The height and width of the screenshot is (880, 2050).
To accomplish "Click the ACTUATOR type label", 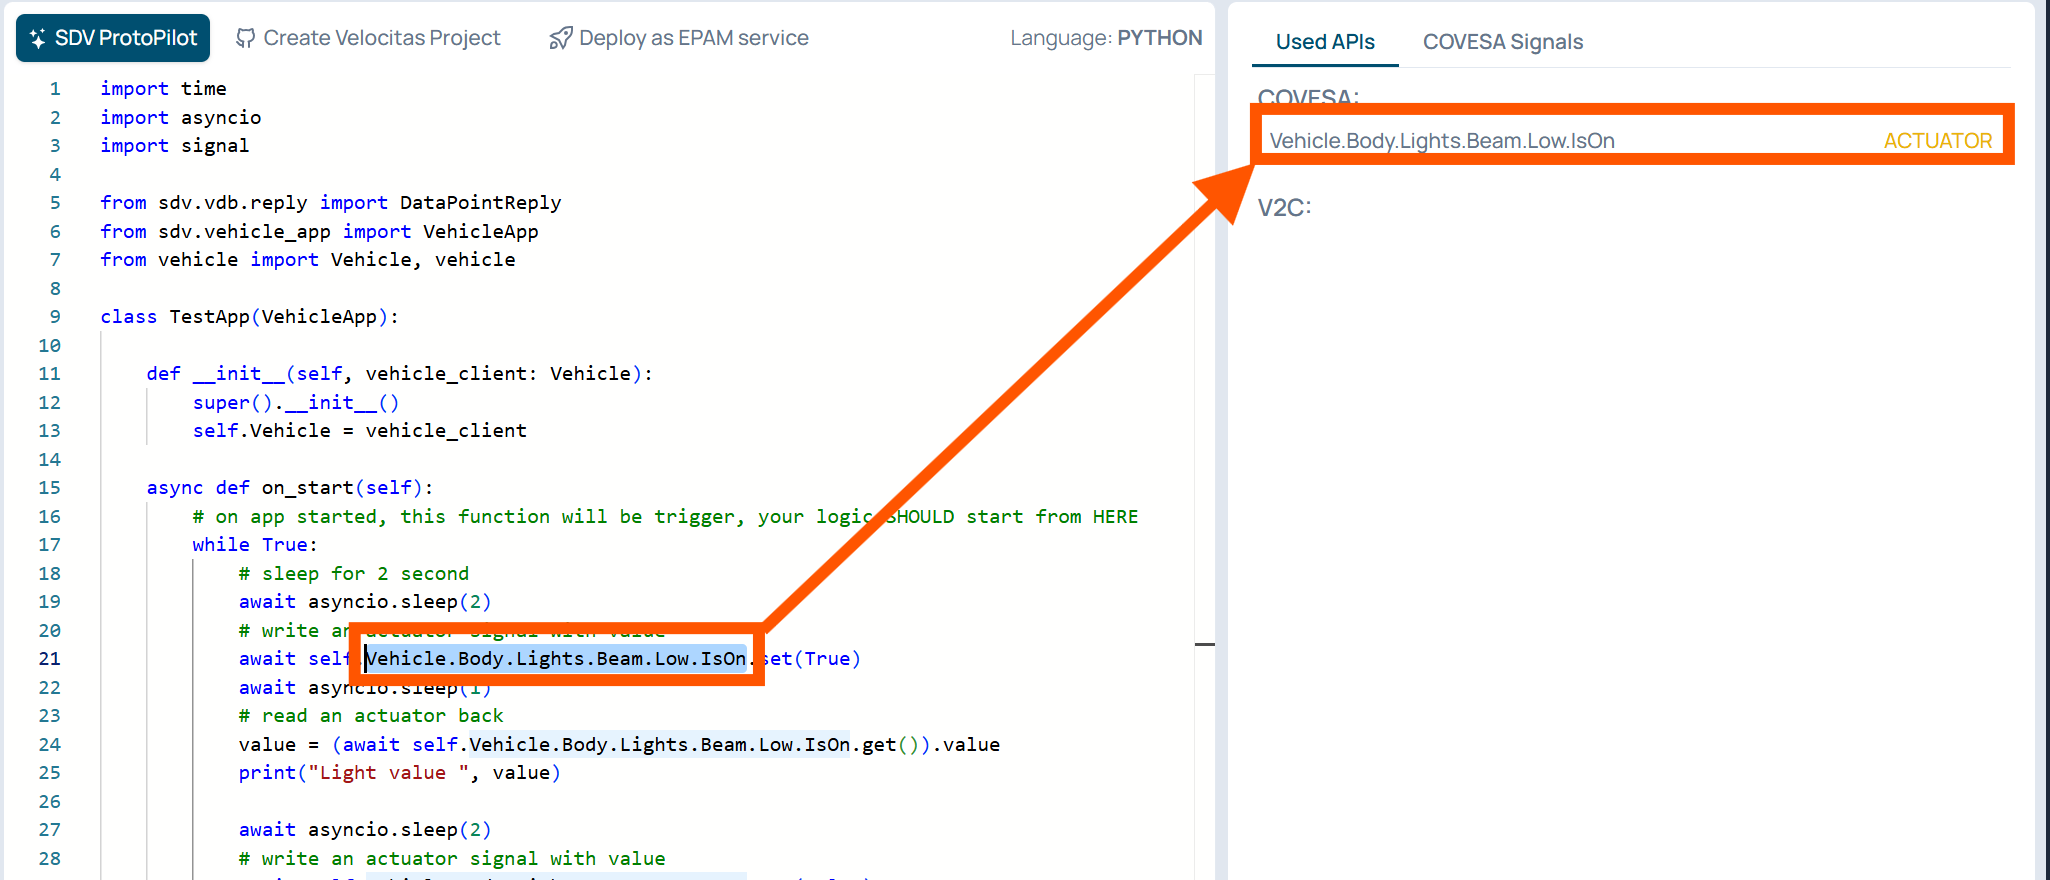I will point(1937,141).
